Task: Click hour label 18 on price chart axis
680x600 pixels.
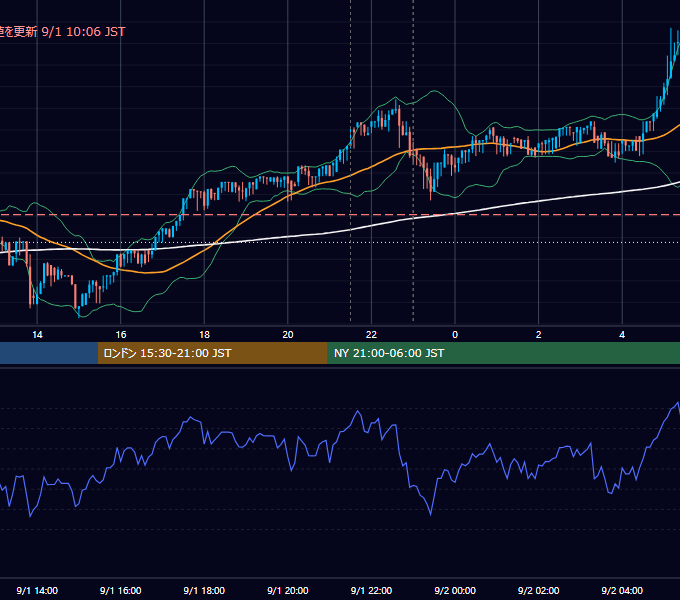Action: tap(204, 335)
